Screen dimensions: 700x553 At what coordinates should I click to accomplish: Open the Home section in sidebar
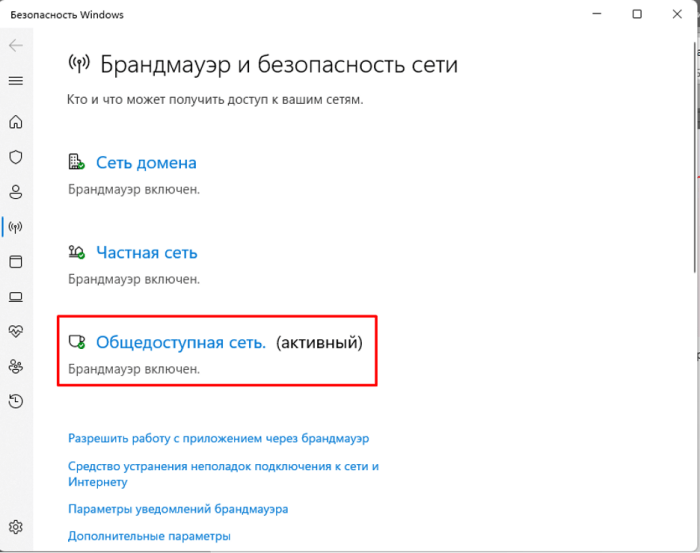tap(16, 121)
